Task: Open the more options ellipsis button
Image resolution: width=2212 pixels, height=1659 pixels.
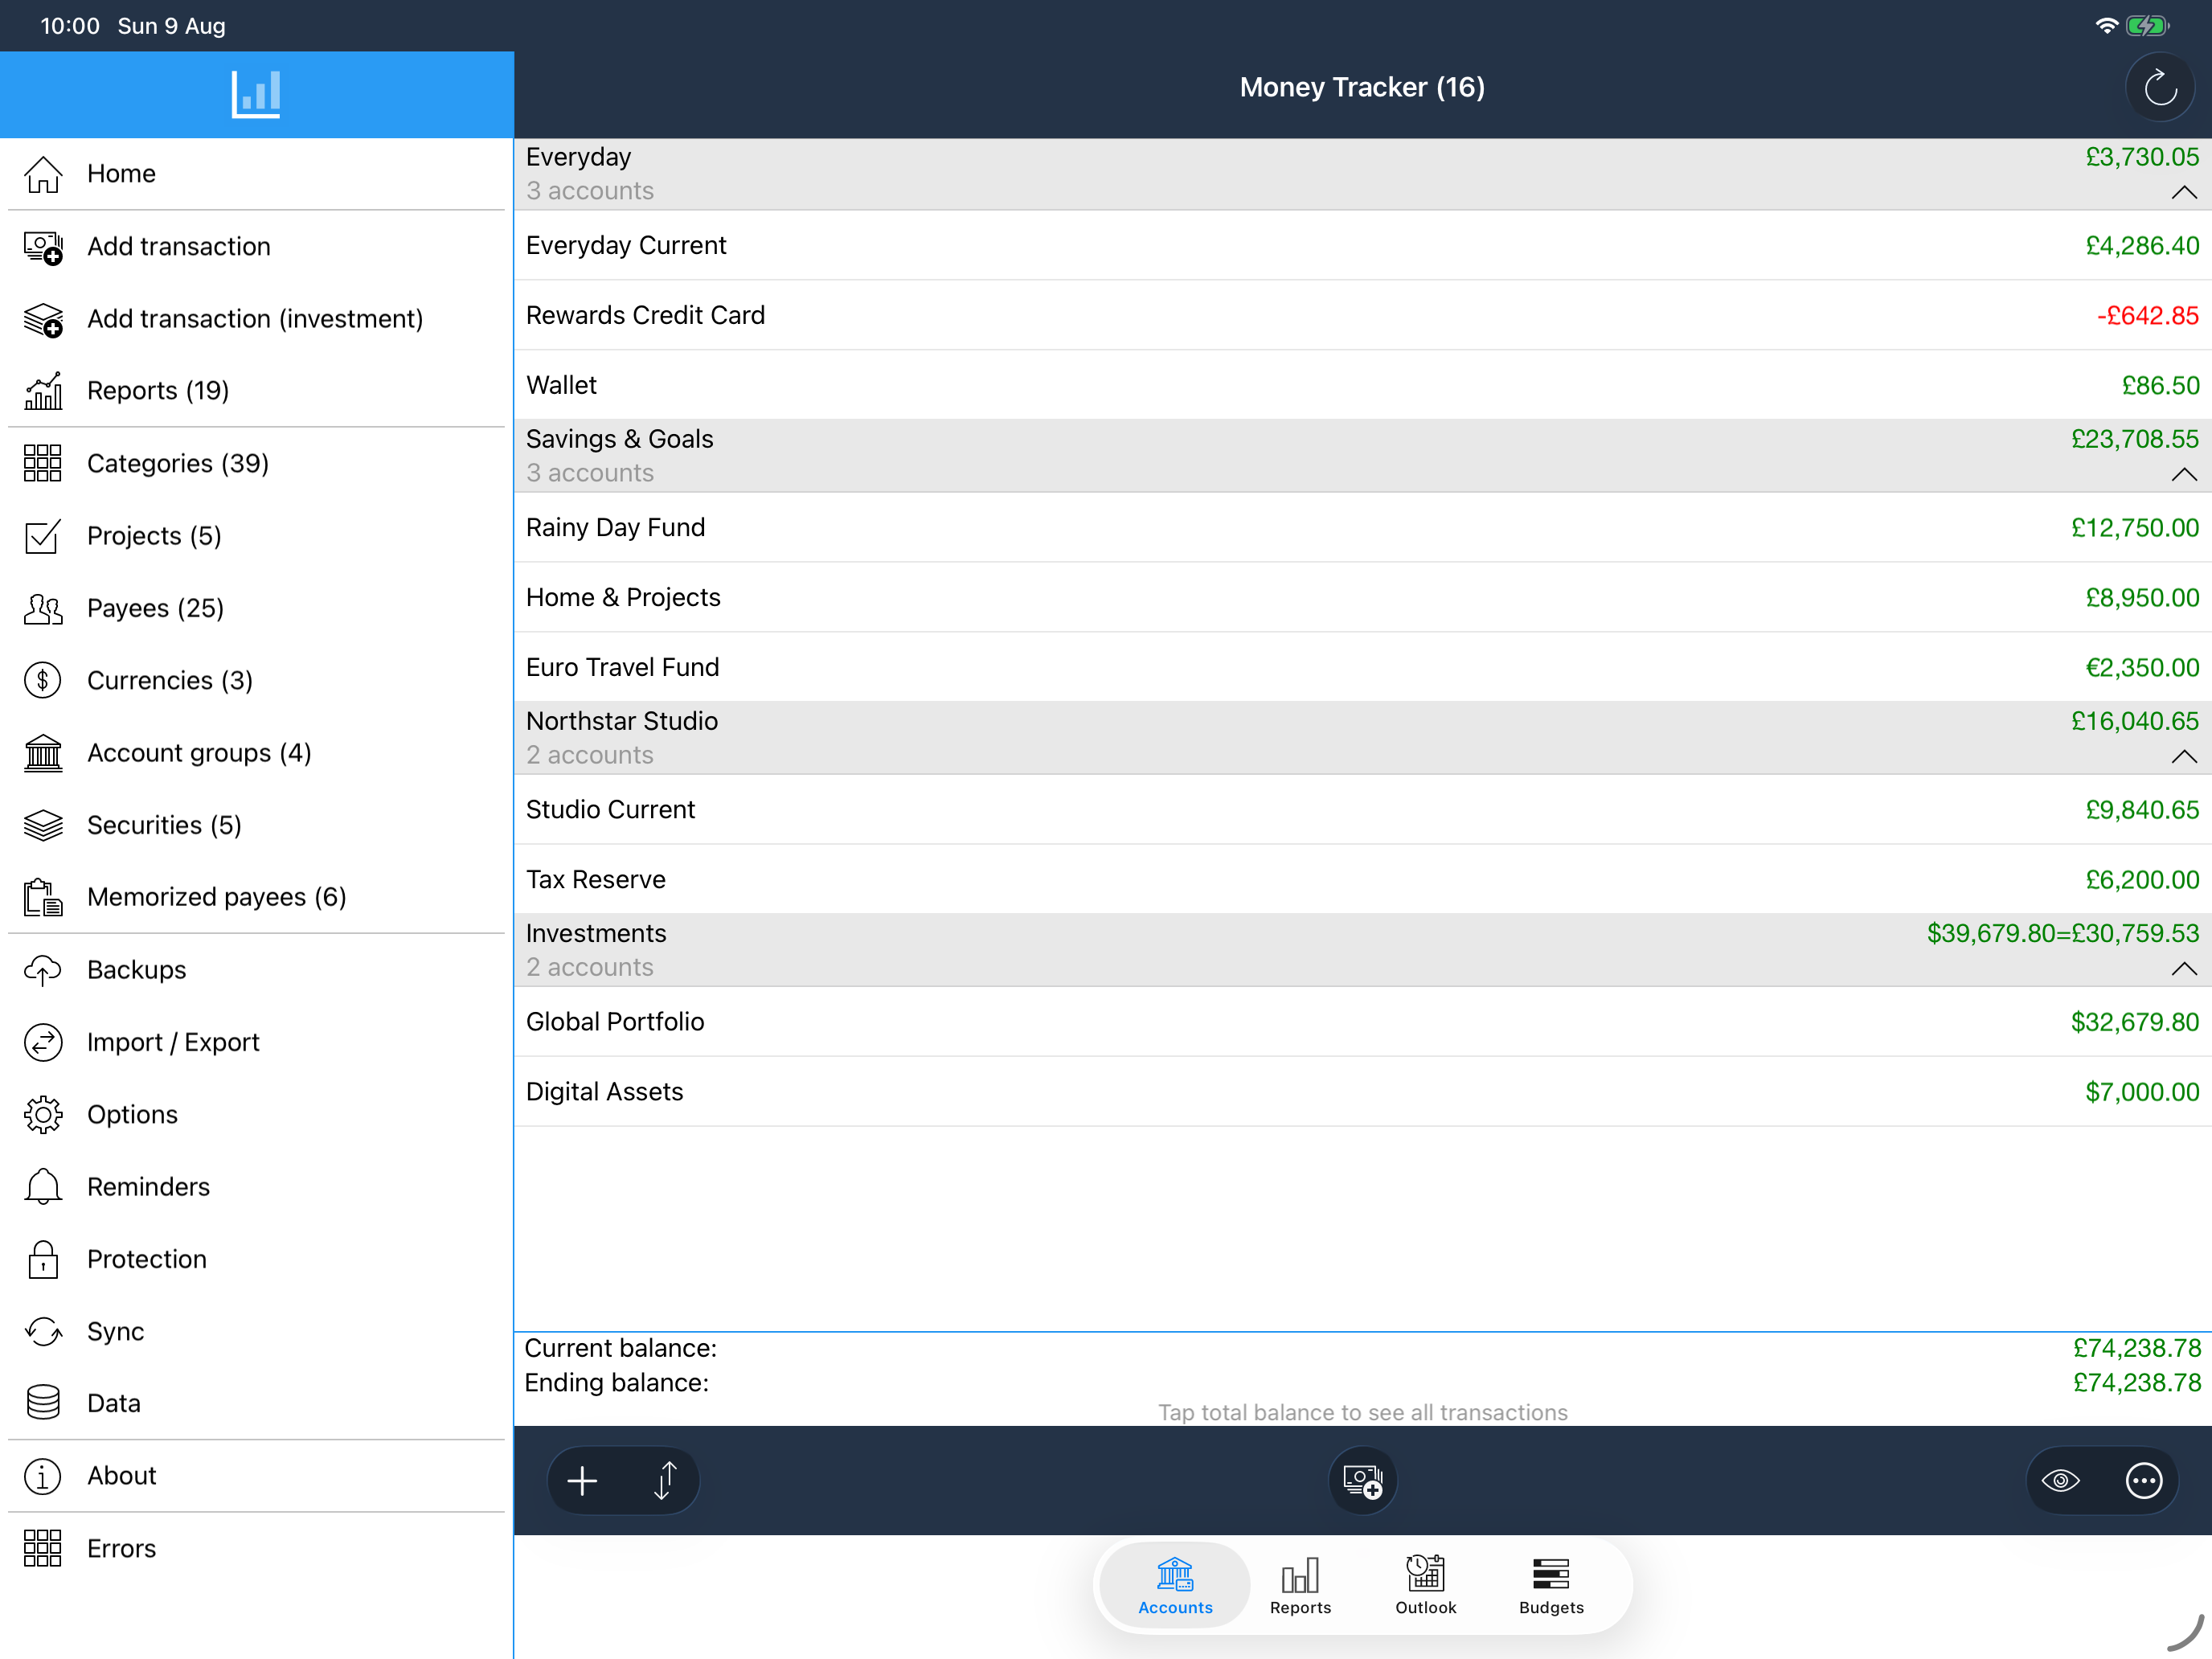Action: pos(2144,1481)
